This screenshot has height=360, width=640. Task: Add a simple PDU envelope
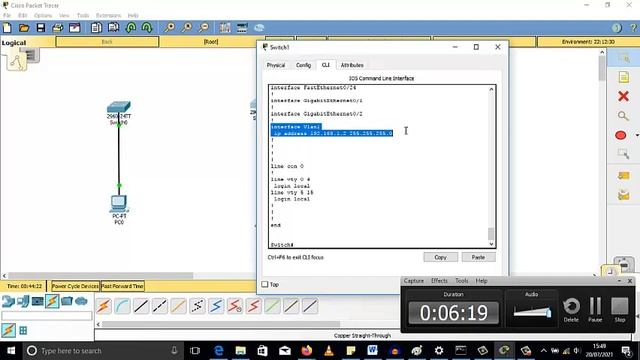point(623,176)
